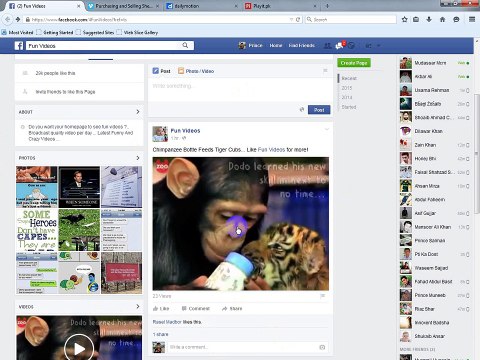Expand the ABOUT section arrow
Screen dimensions: 480x360
pyautogui.click(x=138, y=112)
